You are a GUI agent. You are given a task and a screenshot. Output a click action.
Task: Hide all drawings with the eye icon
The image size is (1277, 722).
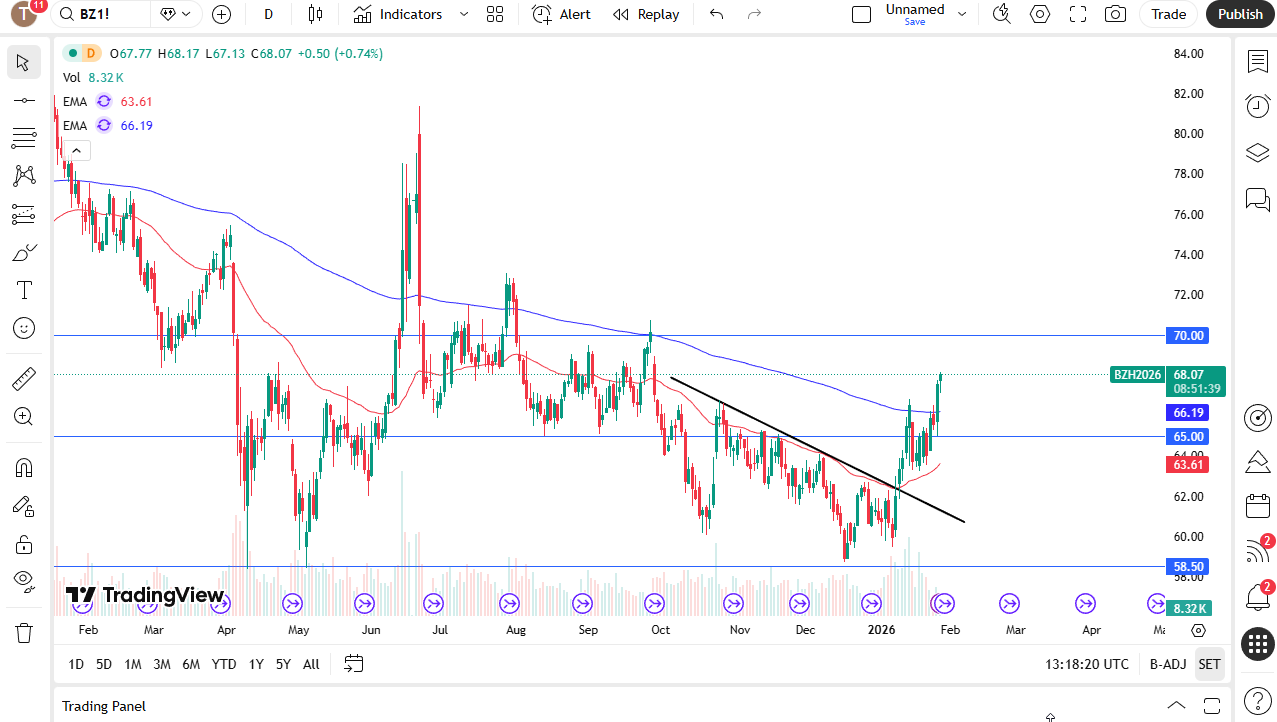(x=24, y=581)
